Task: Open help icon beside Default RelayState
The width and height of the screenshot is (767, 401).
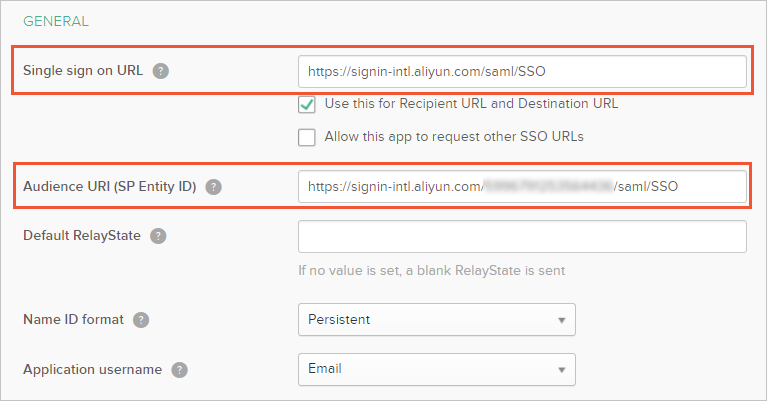Action: (158, 236)
